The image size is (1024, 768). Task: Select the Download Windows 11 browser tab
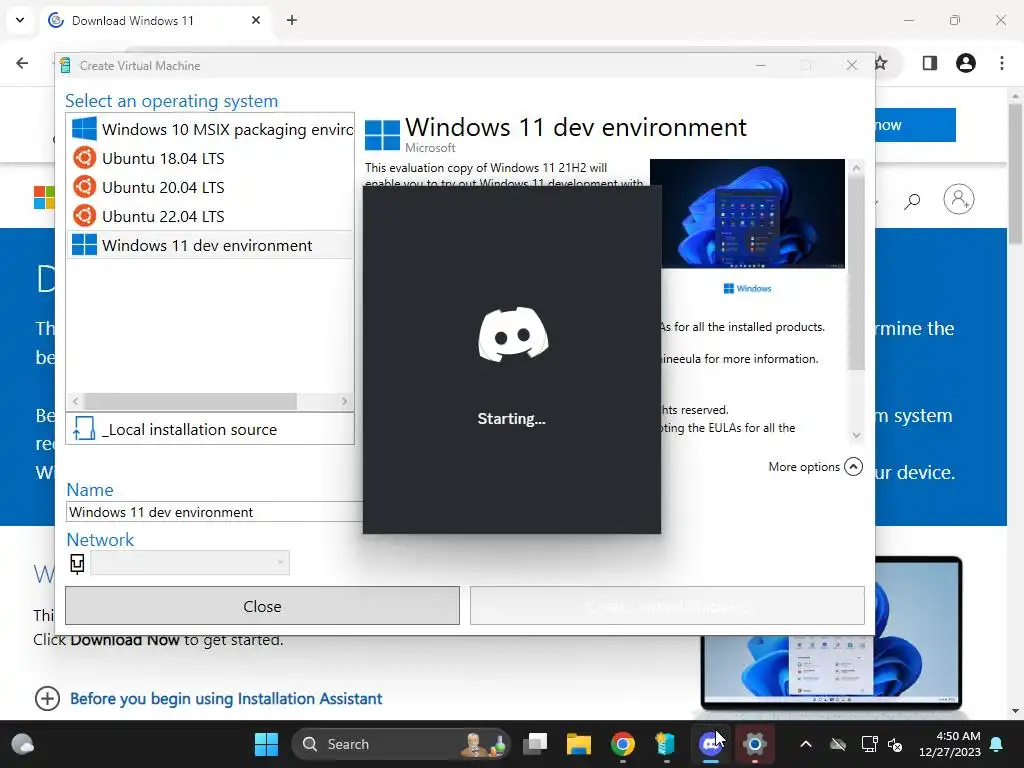155,20
